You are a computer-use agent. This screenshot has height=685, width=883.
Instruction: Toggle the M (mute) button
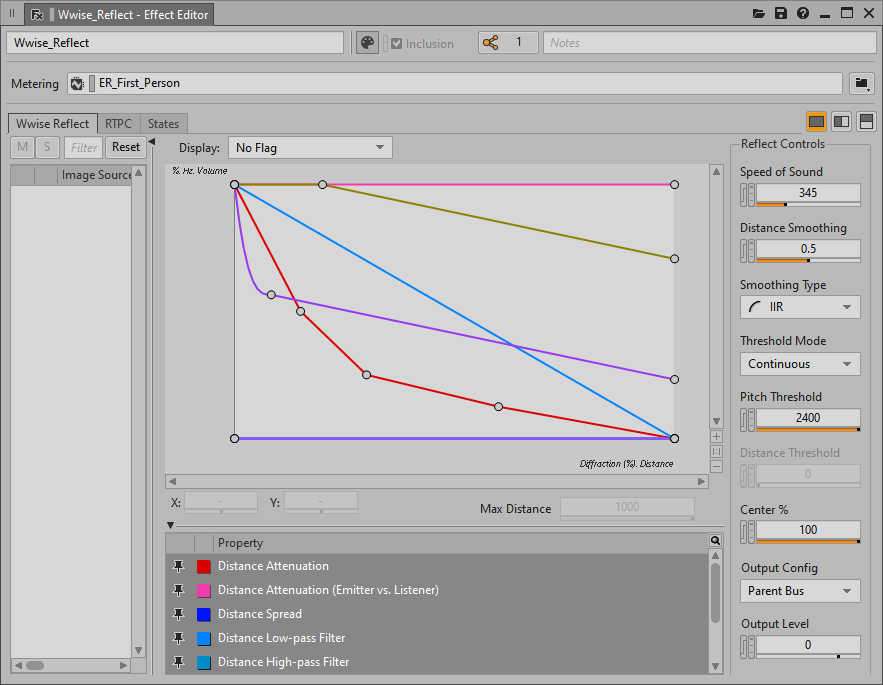coord(23,148)
